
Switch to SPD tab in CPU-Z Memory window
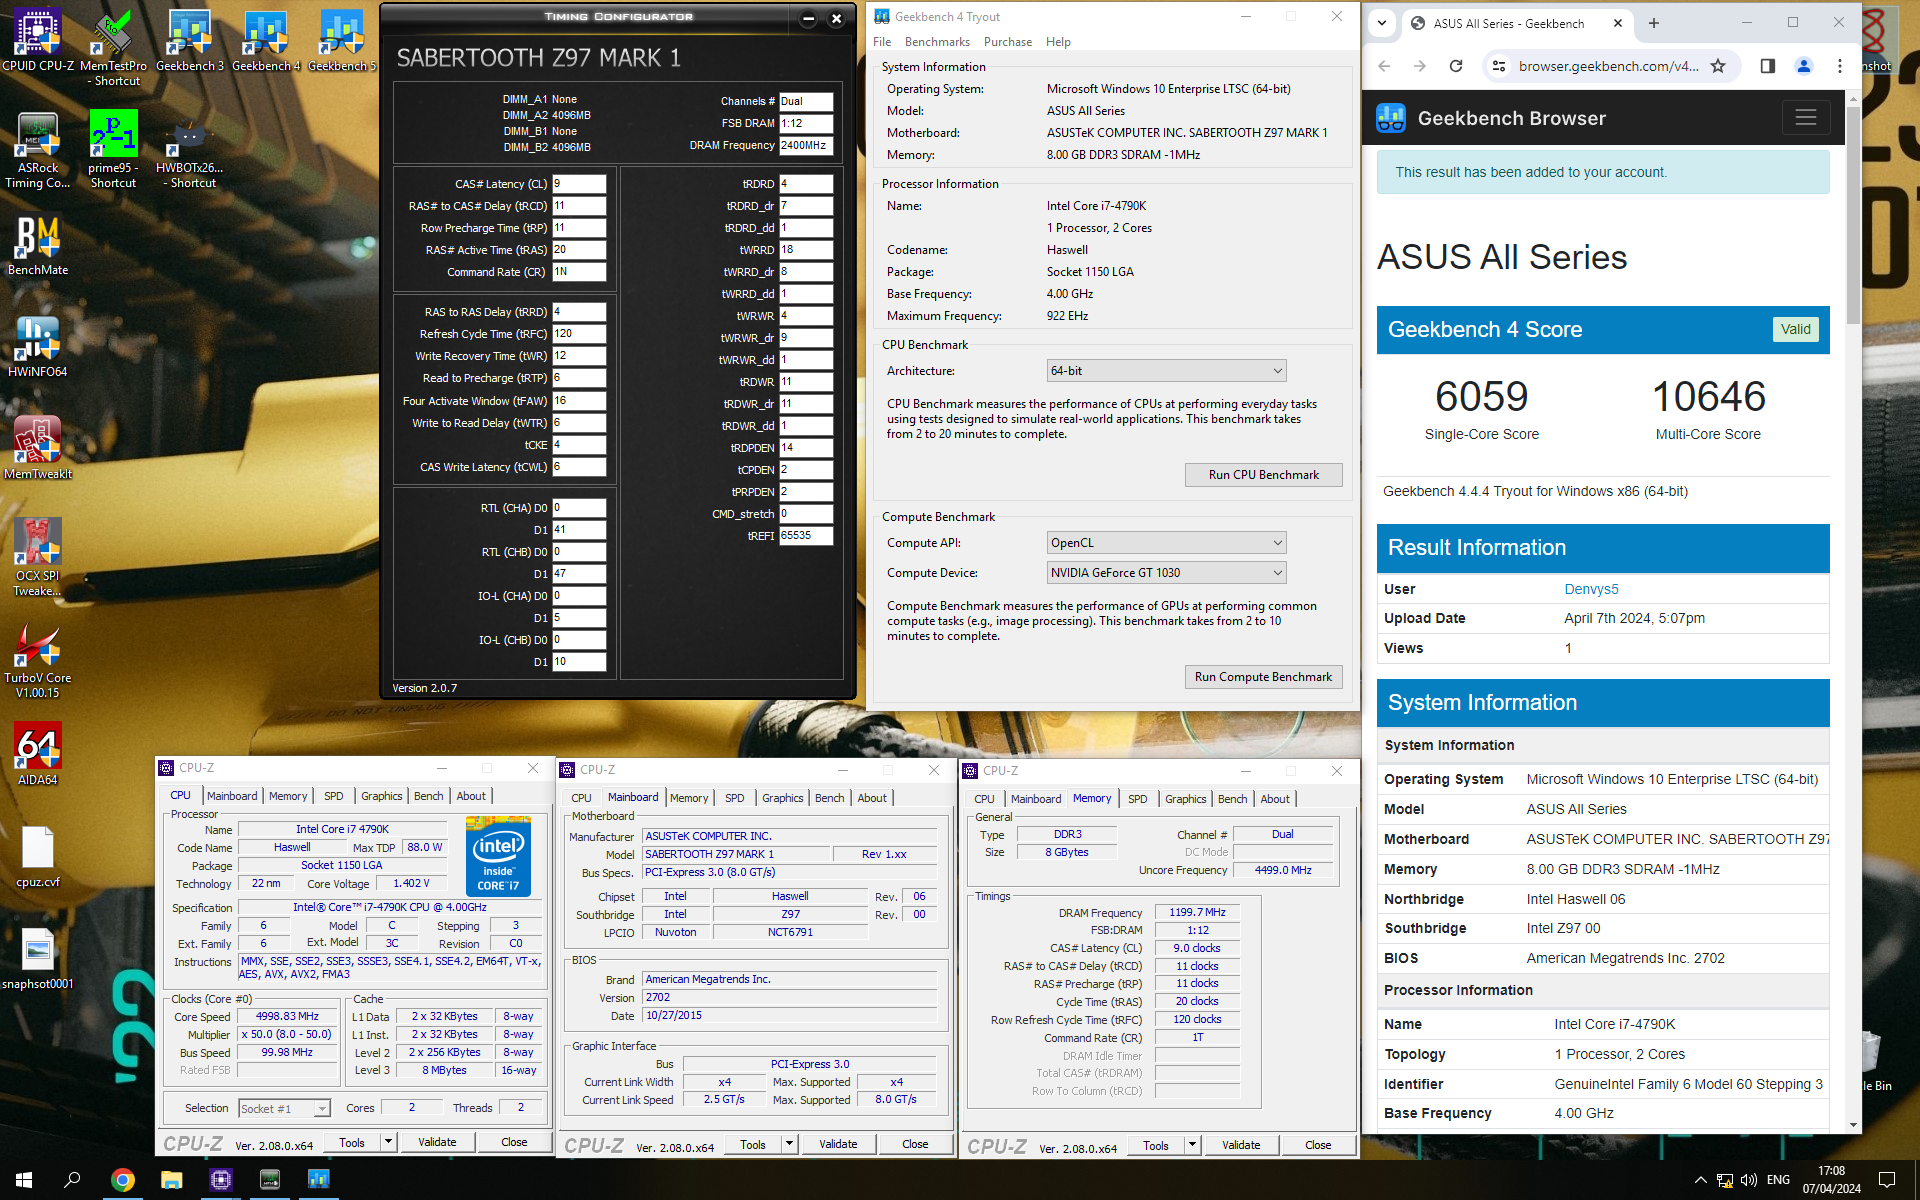tap(1137, 799)
